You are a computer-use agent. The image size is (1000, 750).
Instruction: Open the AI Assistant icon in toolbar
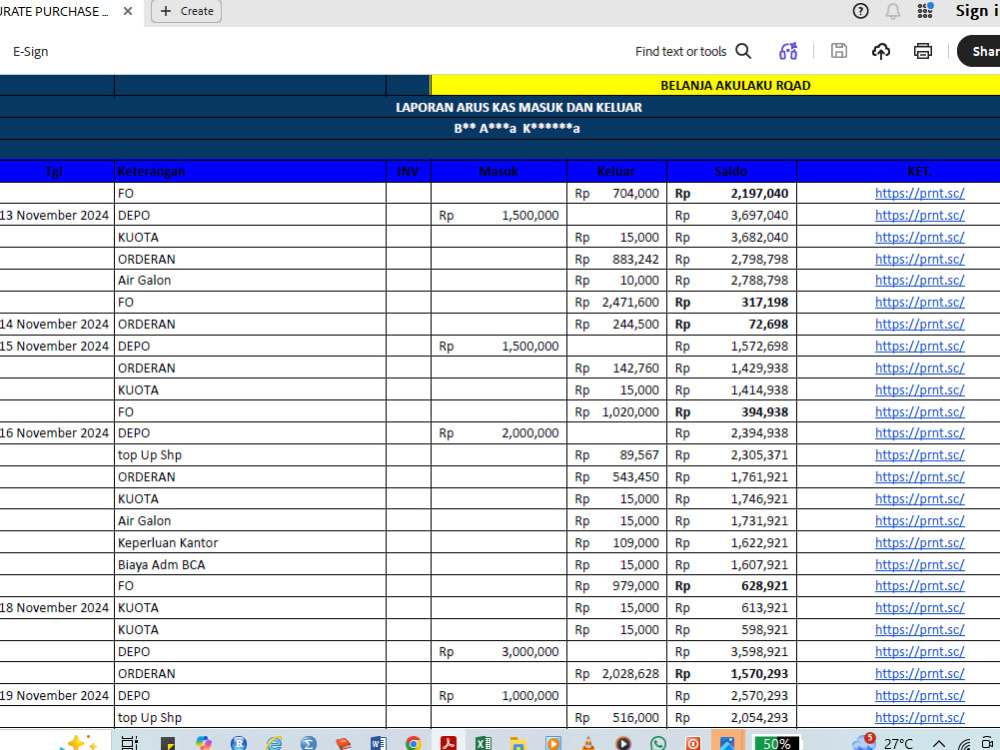coord(788,51)
